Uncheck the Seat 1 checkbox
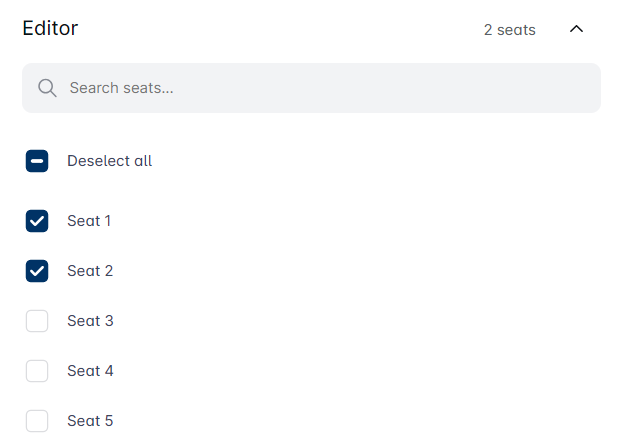Screen dimensions: 632x443 37,221
